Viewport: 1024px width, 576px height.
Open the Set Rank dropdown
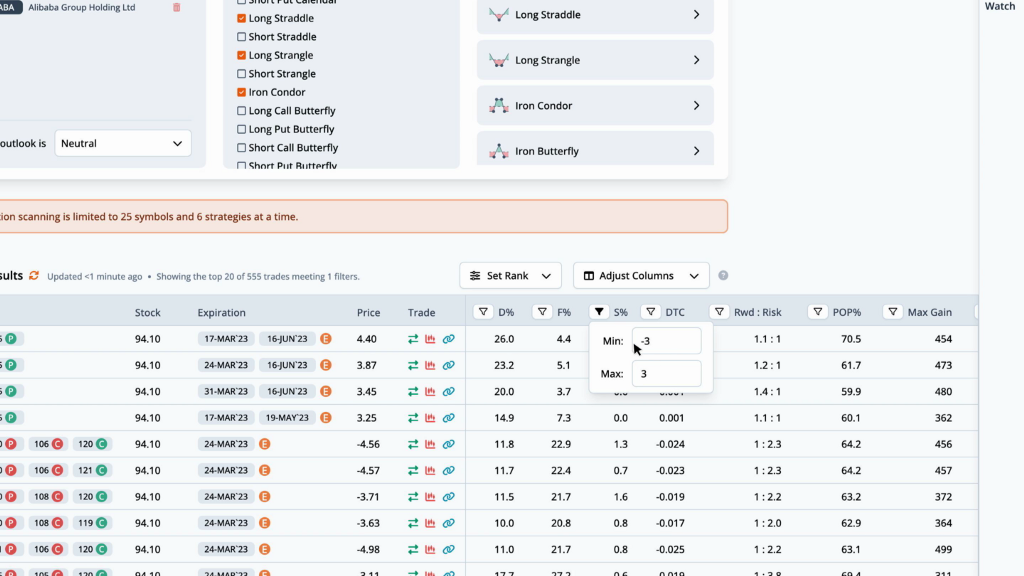tap(510, 276)
